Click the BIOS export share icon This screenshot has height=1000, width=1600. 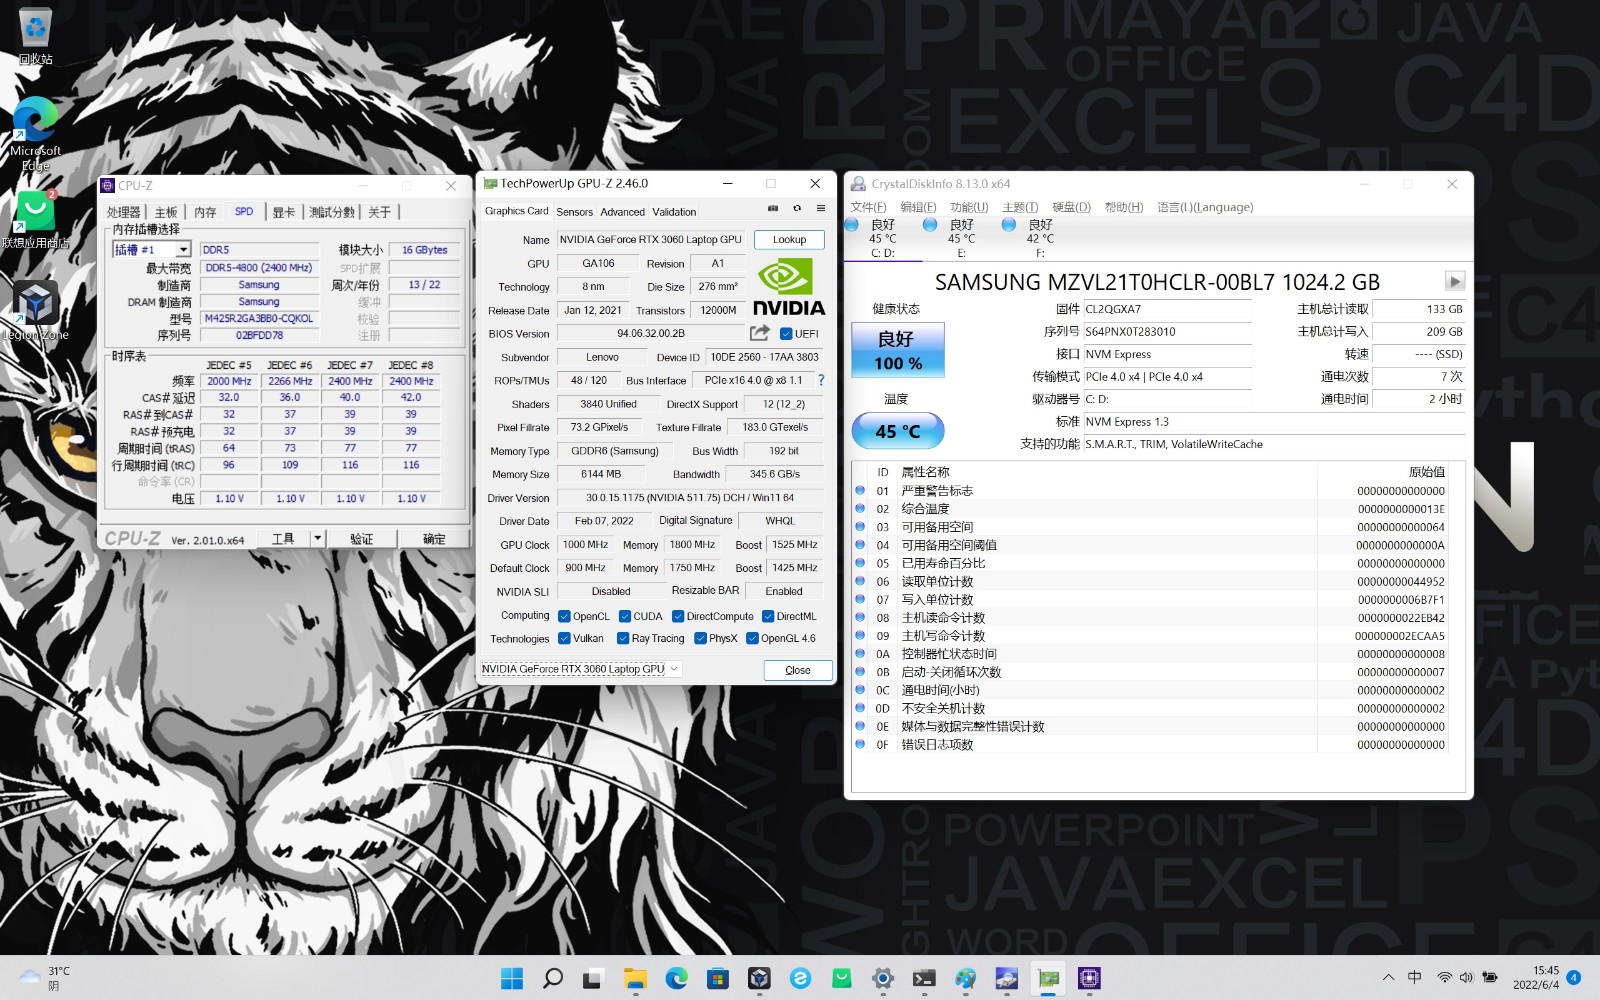click(760, 333)
